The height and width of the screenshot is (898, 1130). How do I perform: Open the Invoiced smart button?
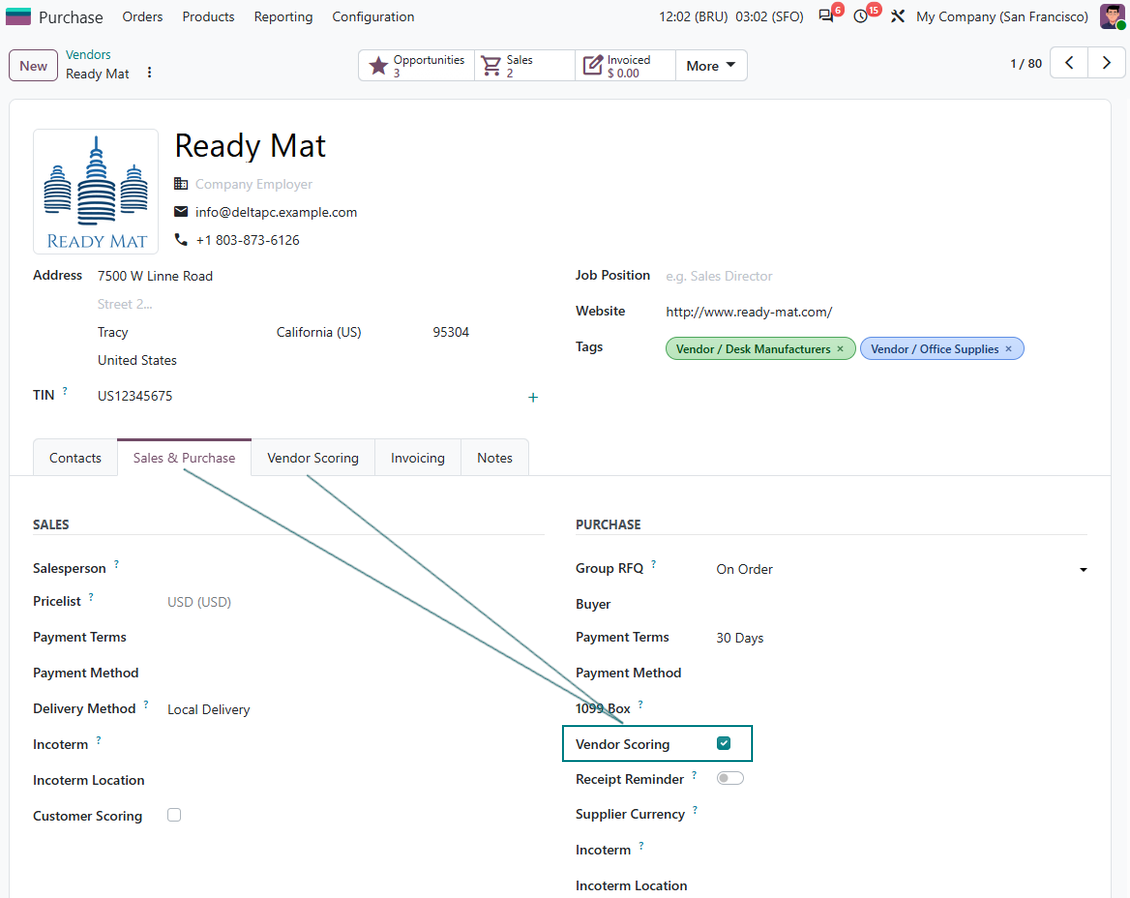626,66
